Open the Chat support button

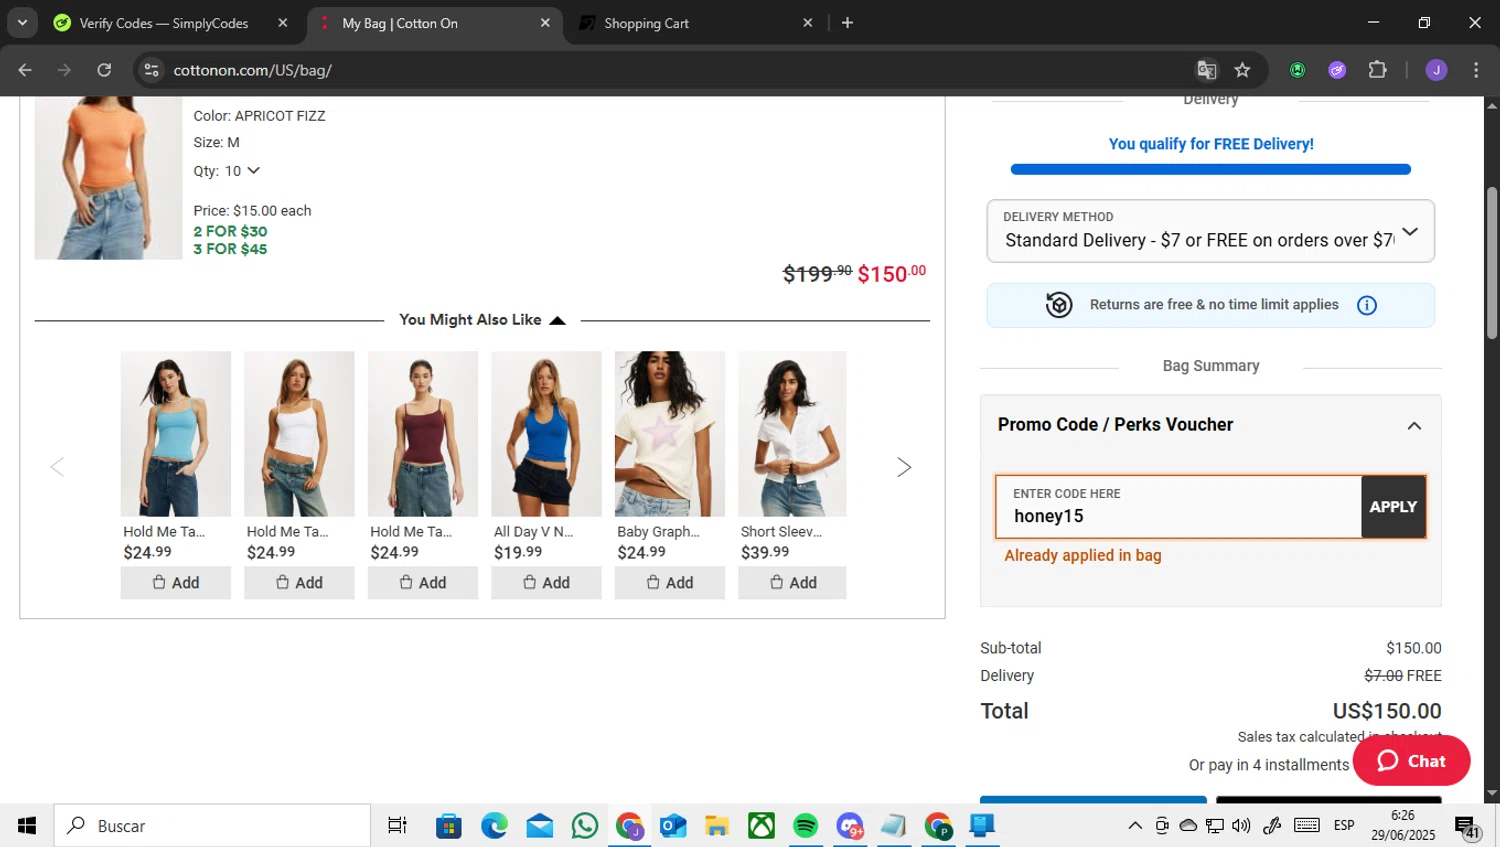1411,761
